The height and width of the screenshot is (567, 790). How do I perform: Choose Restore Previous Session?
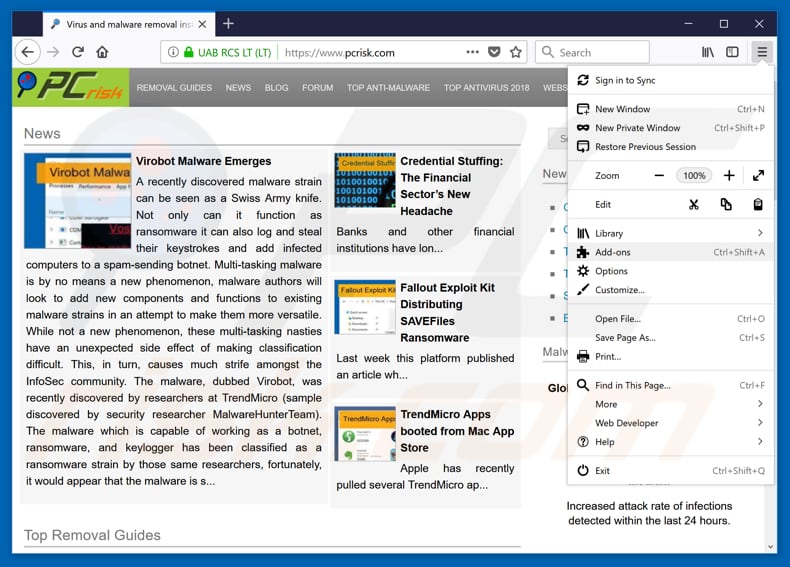[x=670, y=147]
